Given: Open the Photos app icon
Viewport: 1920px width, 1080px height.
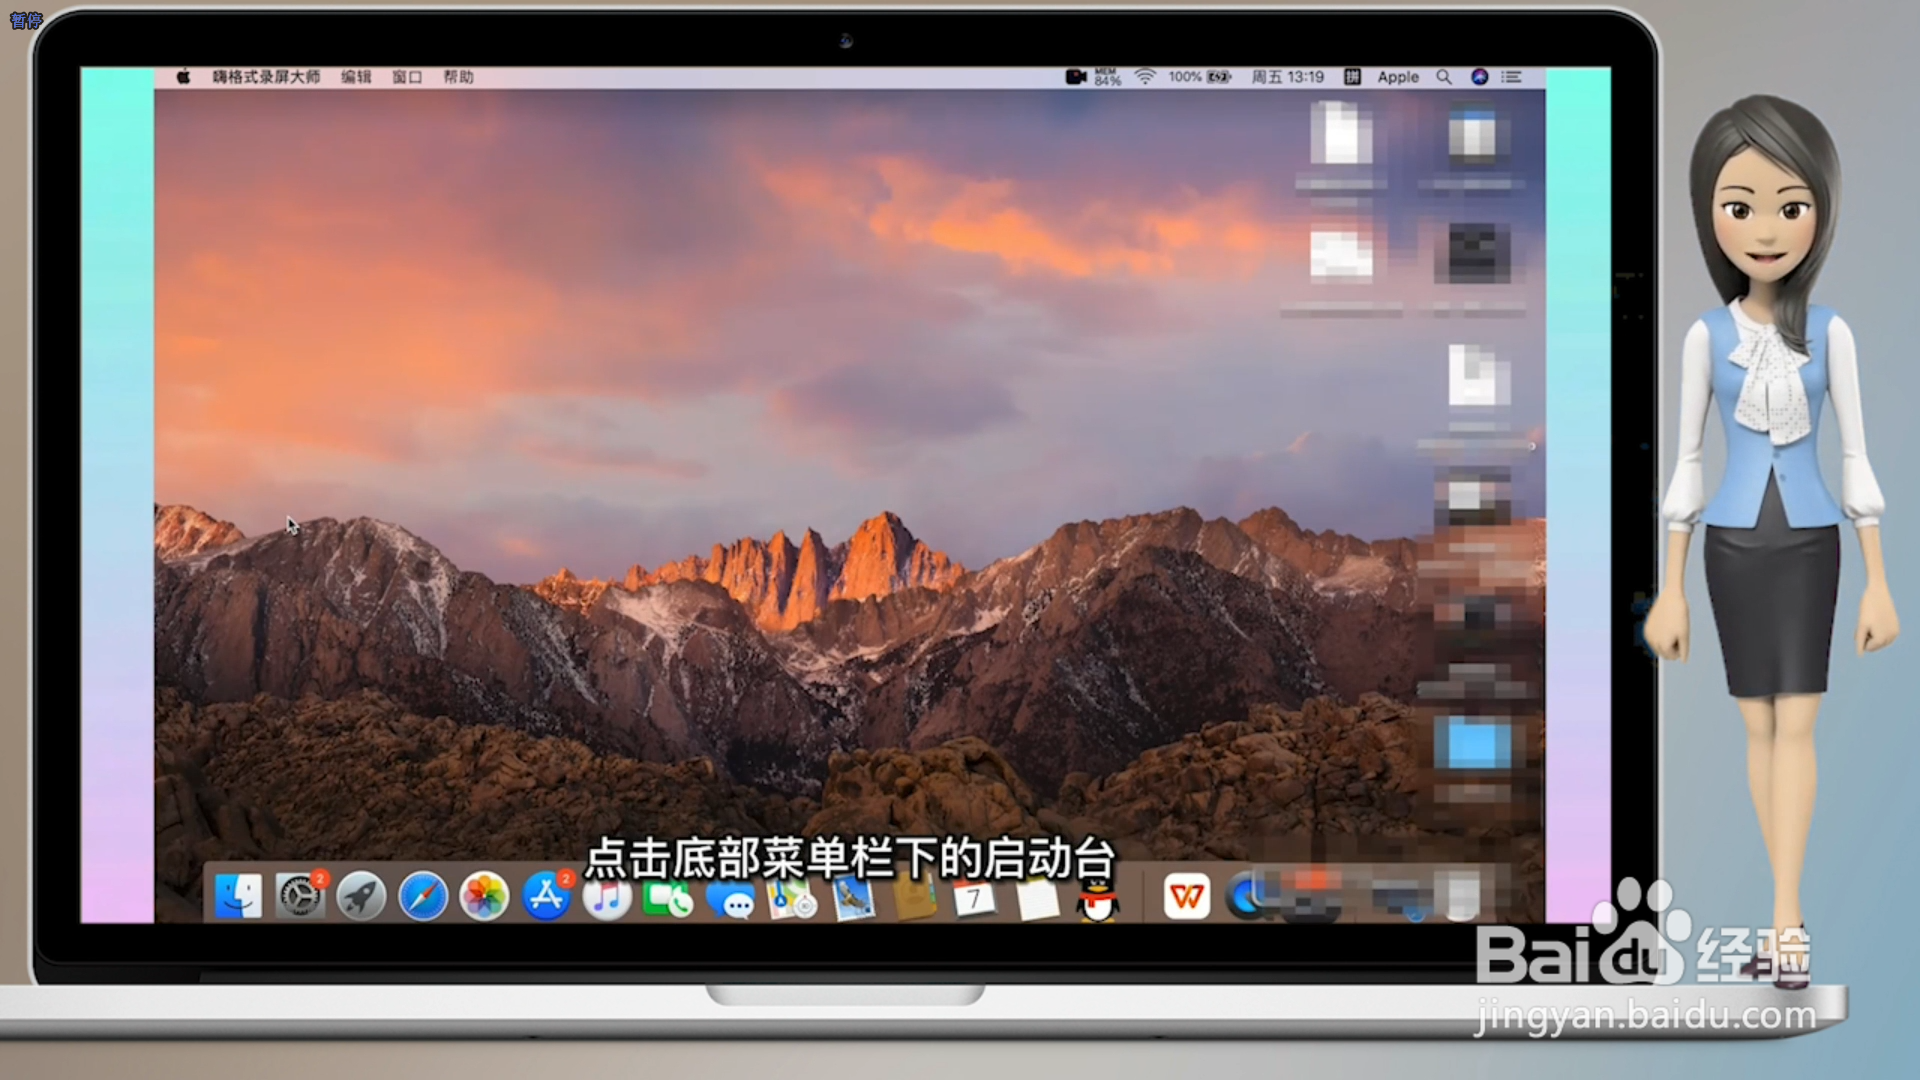Looking at the screenshot, I should (484, 896).
